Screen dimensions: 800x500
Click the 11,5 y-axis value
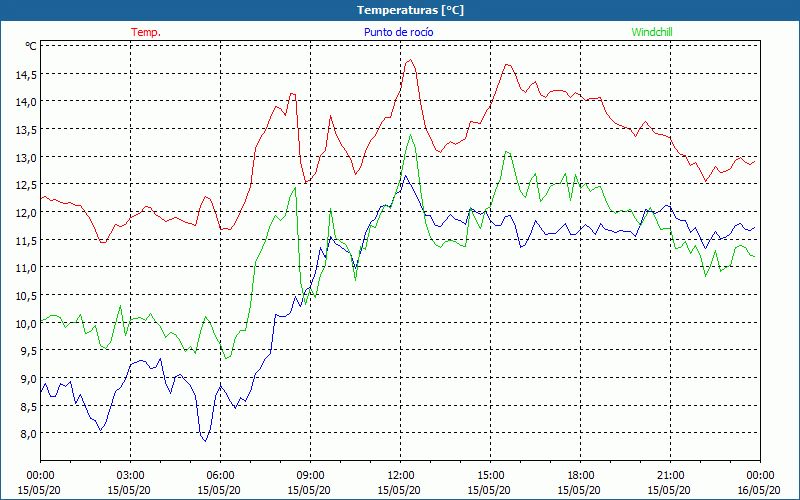click(26, 240)
